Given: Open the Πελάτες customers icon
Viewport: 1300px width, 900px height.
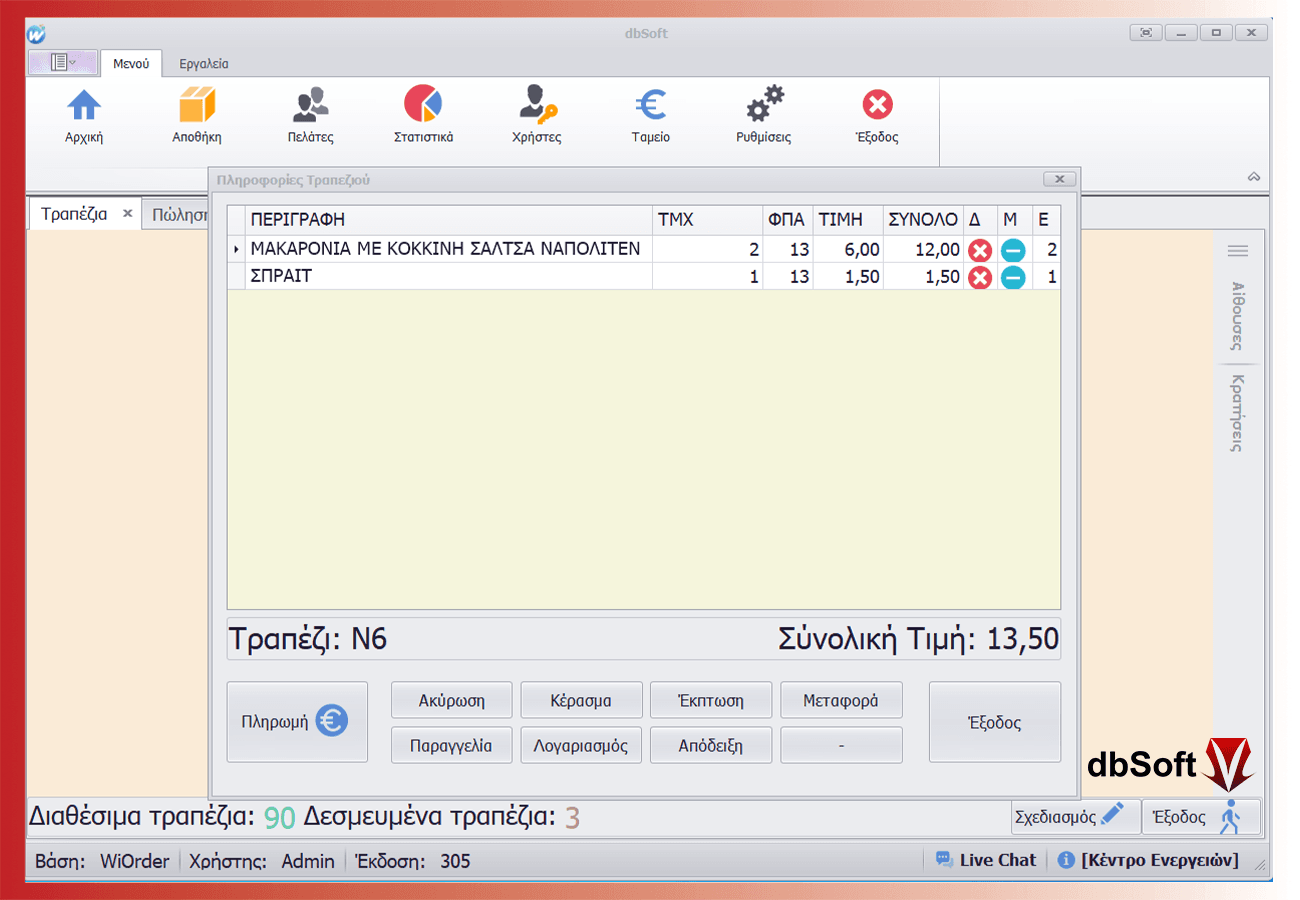Looking at the screenshot, I should (310, 106).
